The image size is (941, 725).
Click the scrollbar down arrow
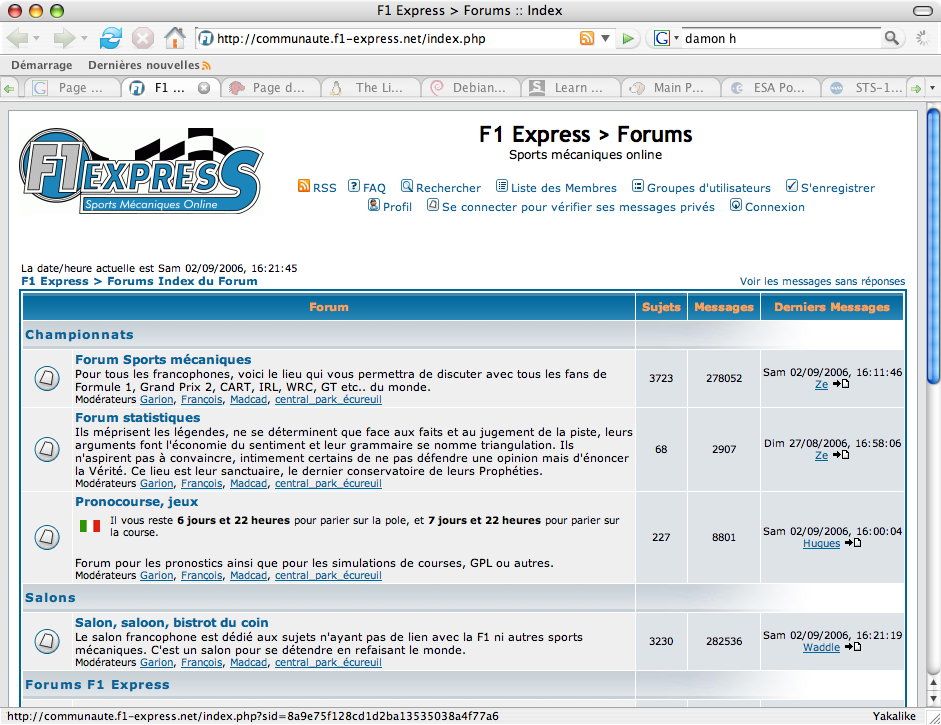click(933, 699)
